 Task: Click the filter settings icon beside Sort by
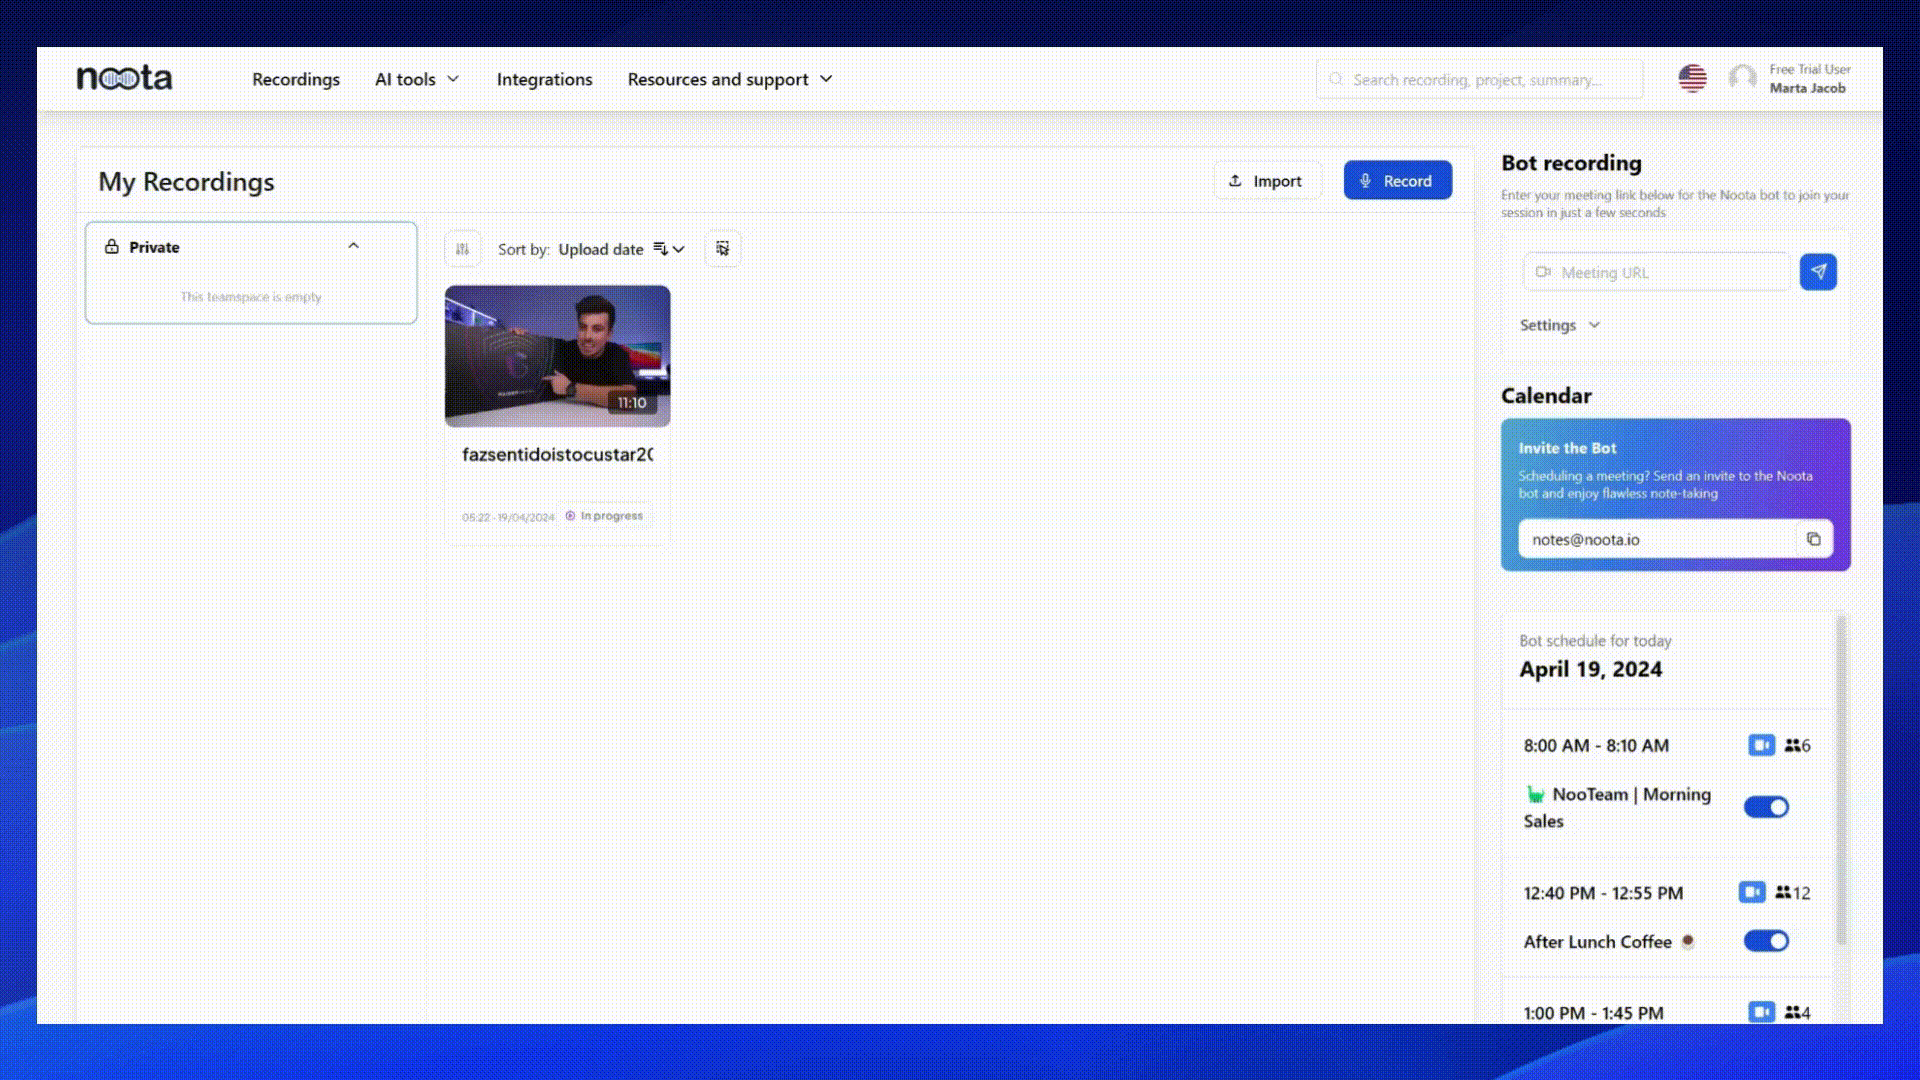coord(462,249)
